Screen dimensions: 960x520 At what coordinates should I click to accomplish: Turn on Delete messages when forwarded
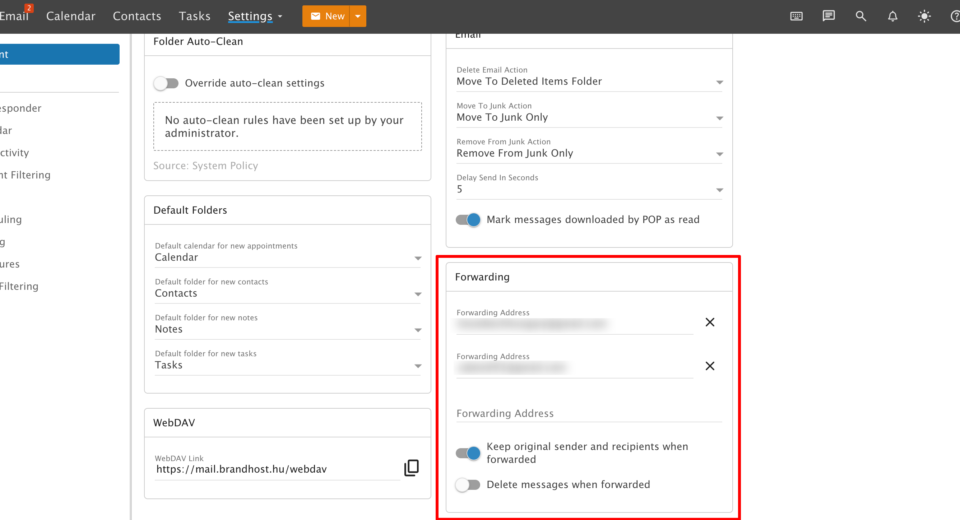(x=468, y=485)
